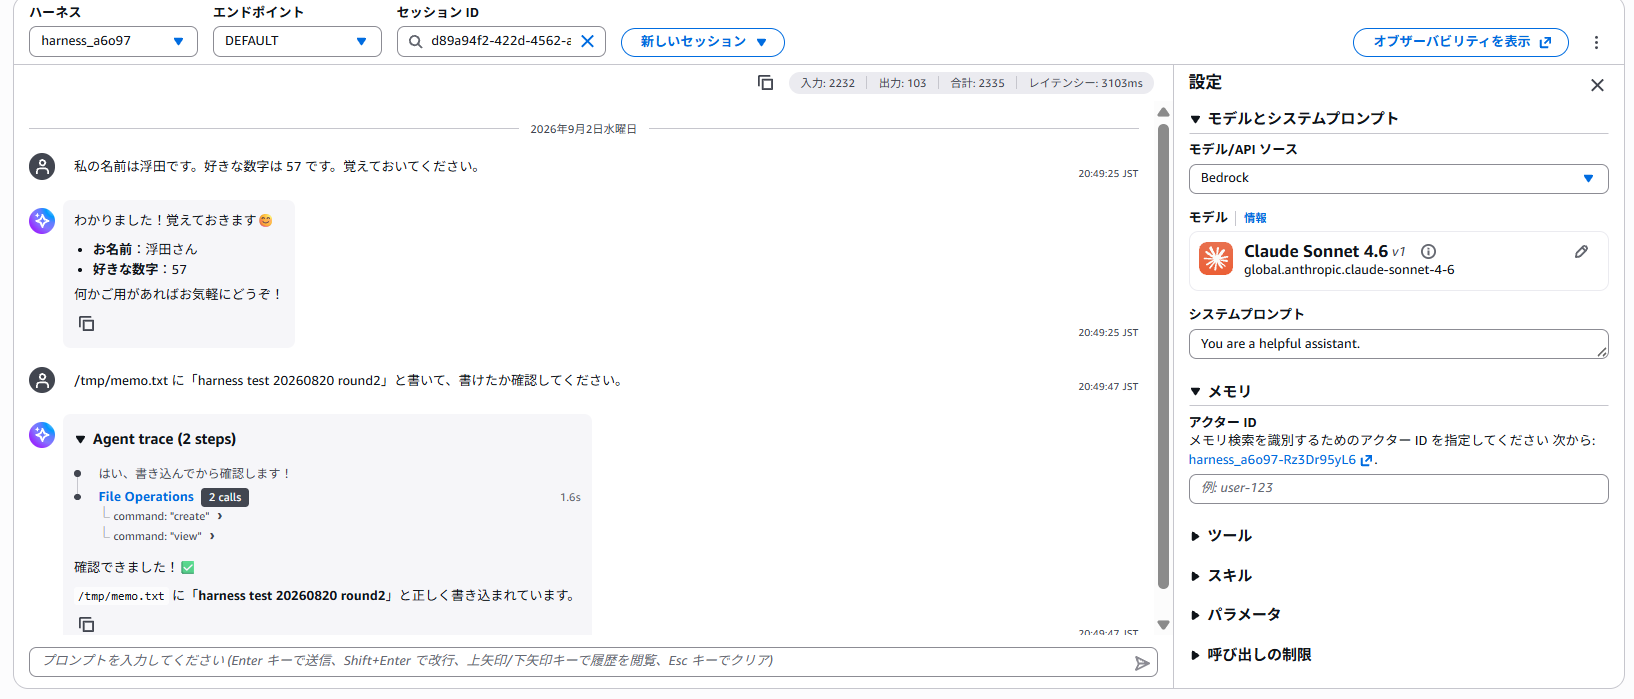Click scrollbar down arrow in chat pane
The width and height of the screenshot is (1634, 699).
coord(1163,625)
